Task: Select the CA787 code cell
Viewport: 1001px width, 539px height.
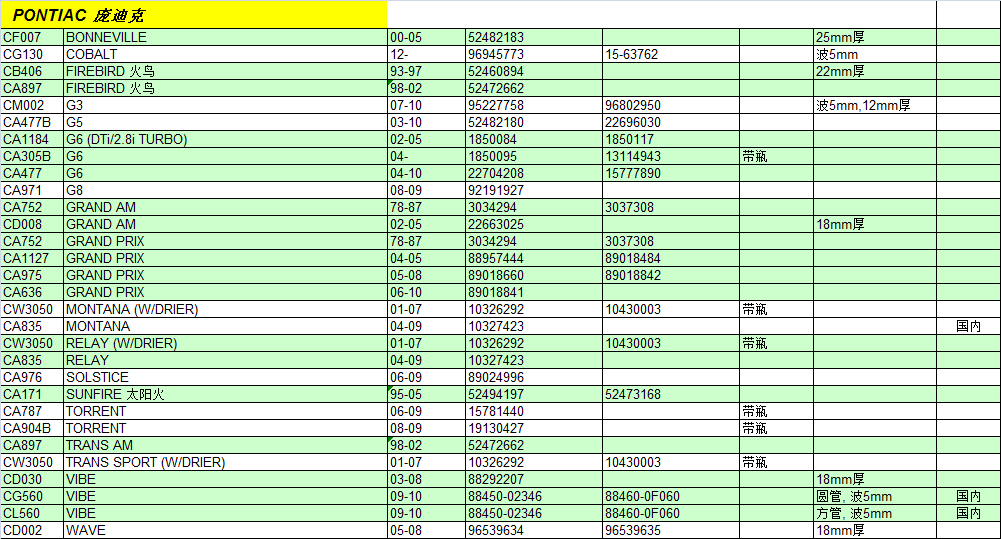Action: 32,411
